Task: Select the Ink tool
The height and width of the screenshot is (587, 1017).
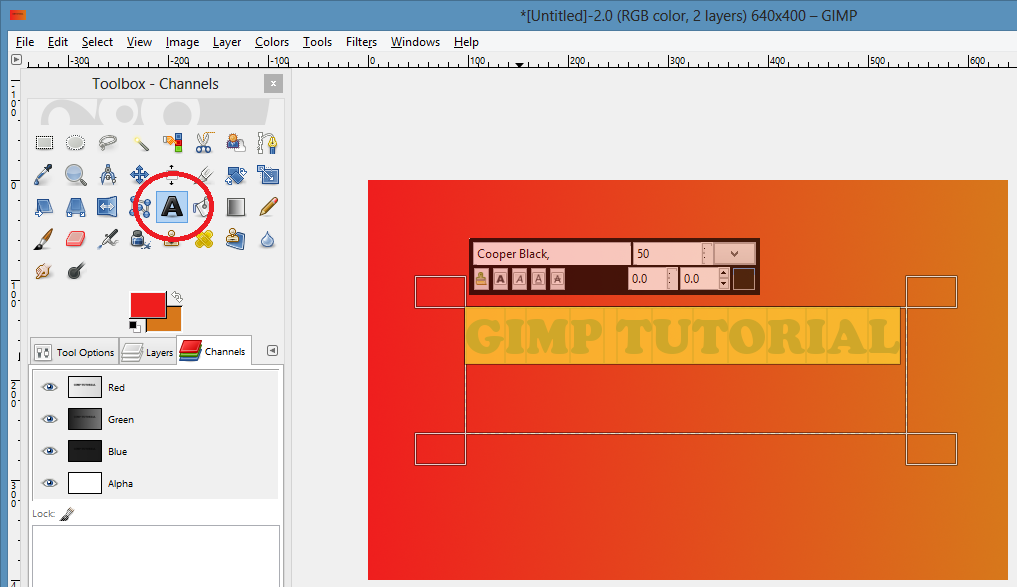Action: 140,239
